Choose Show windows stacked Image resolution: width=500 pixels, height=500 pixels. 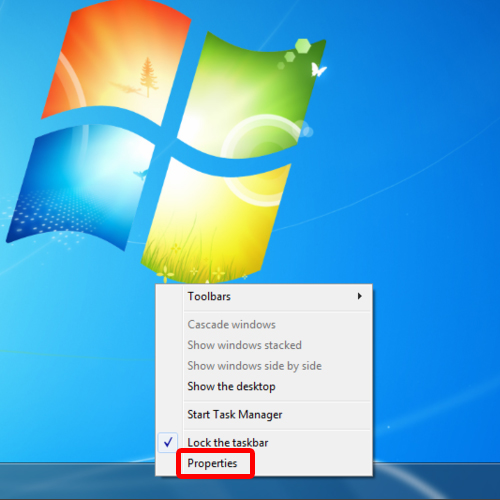click(x=264, y=345)
